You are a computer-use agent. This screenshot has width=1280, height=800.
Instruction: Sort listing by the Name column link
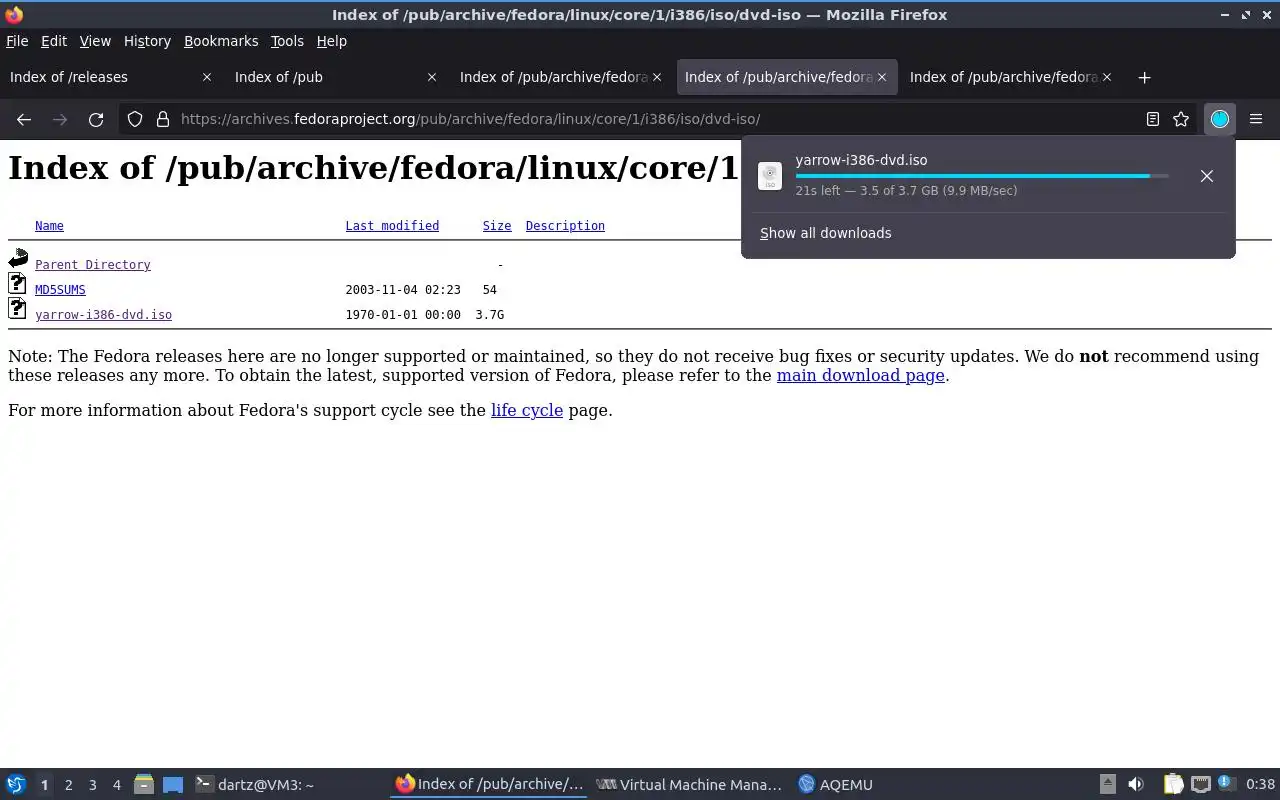[49, 226]
